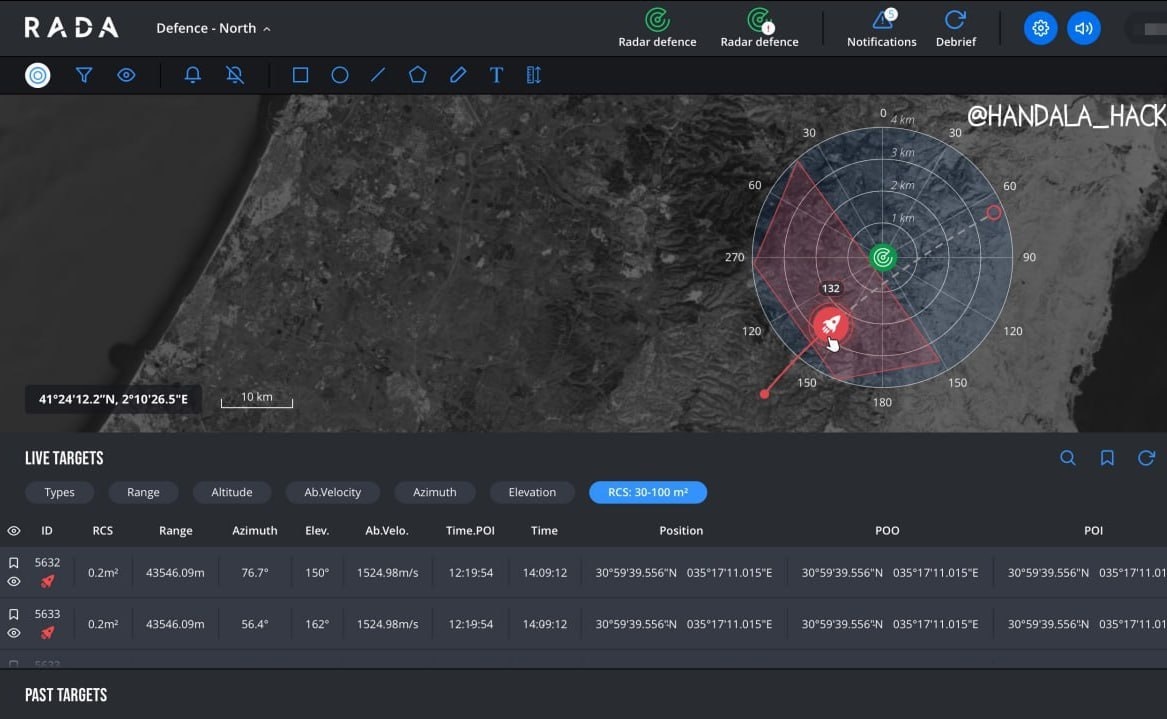Click the muted bell alerts icon
Viewport: 1167px width, 719px height.
[x=235, y=75]
